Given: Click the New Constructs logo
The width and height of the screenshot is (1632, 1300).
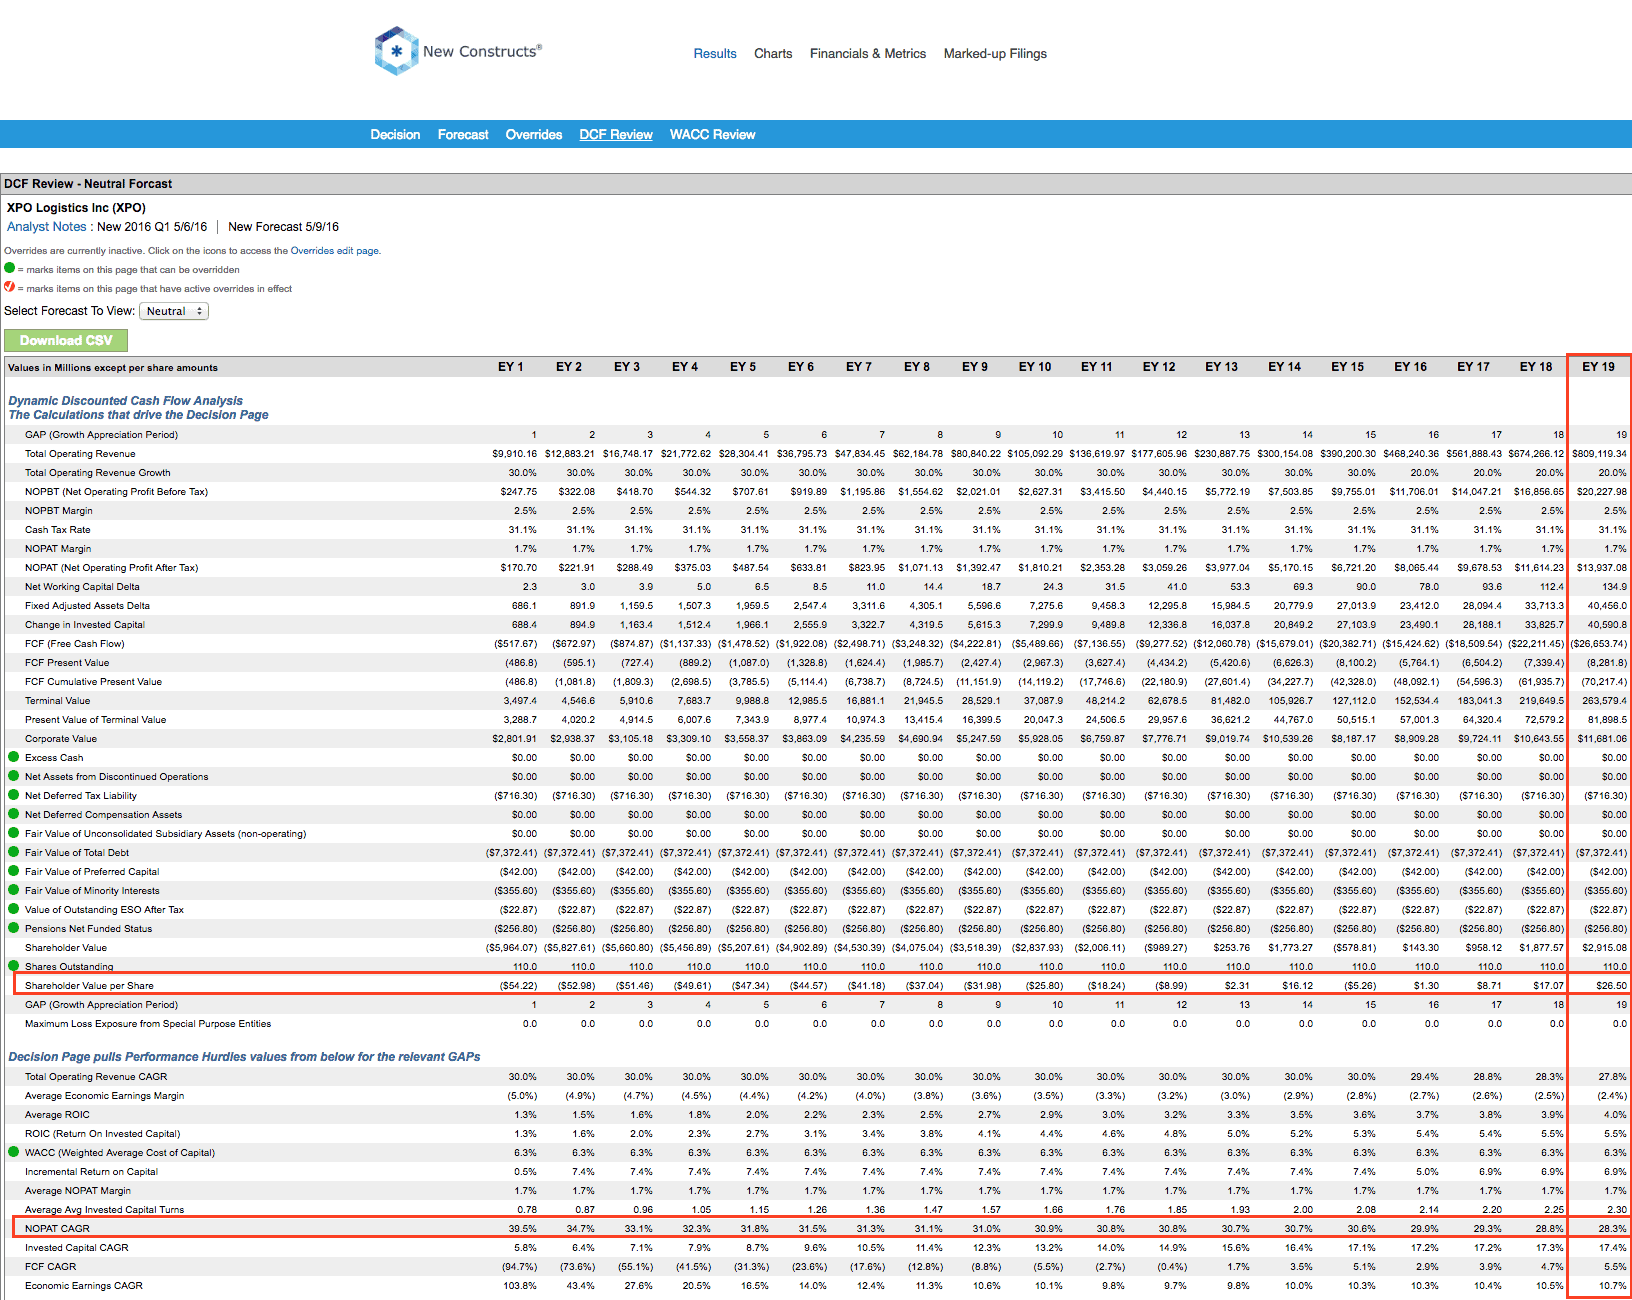Looking at the screenshot, I should coord(458,51).
